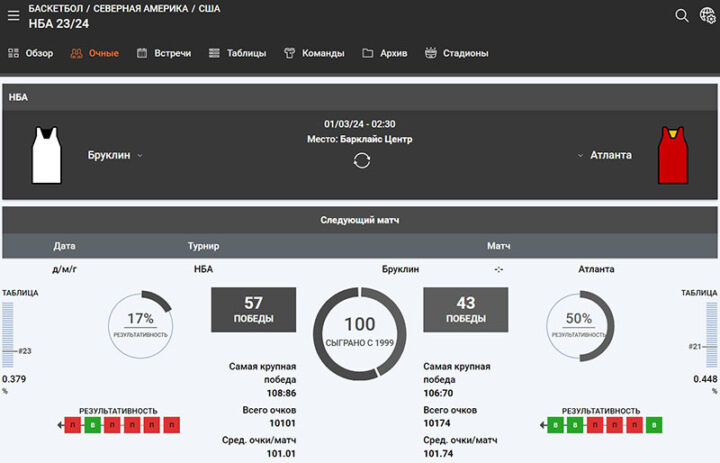Click the Баскетбол breadcrumb link

click(57, 8)
